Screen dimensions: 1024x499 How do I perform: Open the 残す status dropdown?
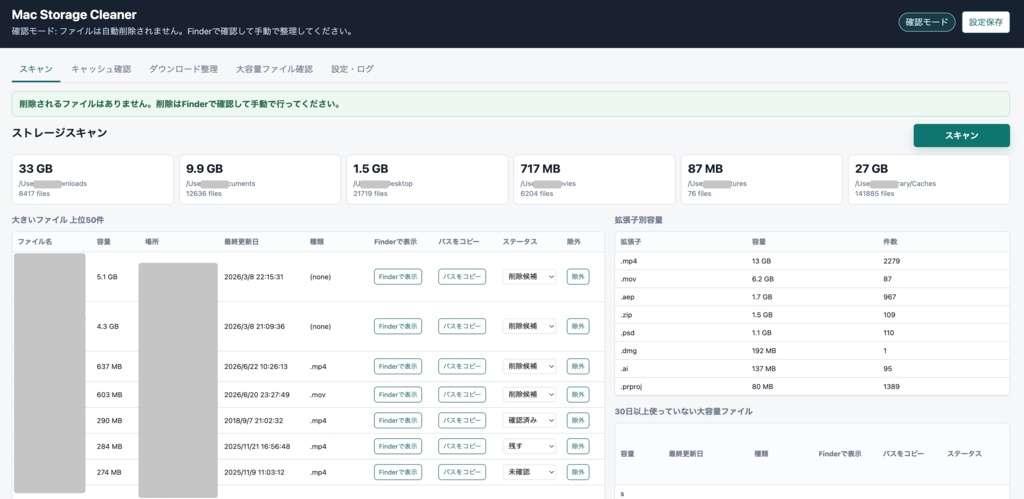pos(529,446)
